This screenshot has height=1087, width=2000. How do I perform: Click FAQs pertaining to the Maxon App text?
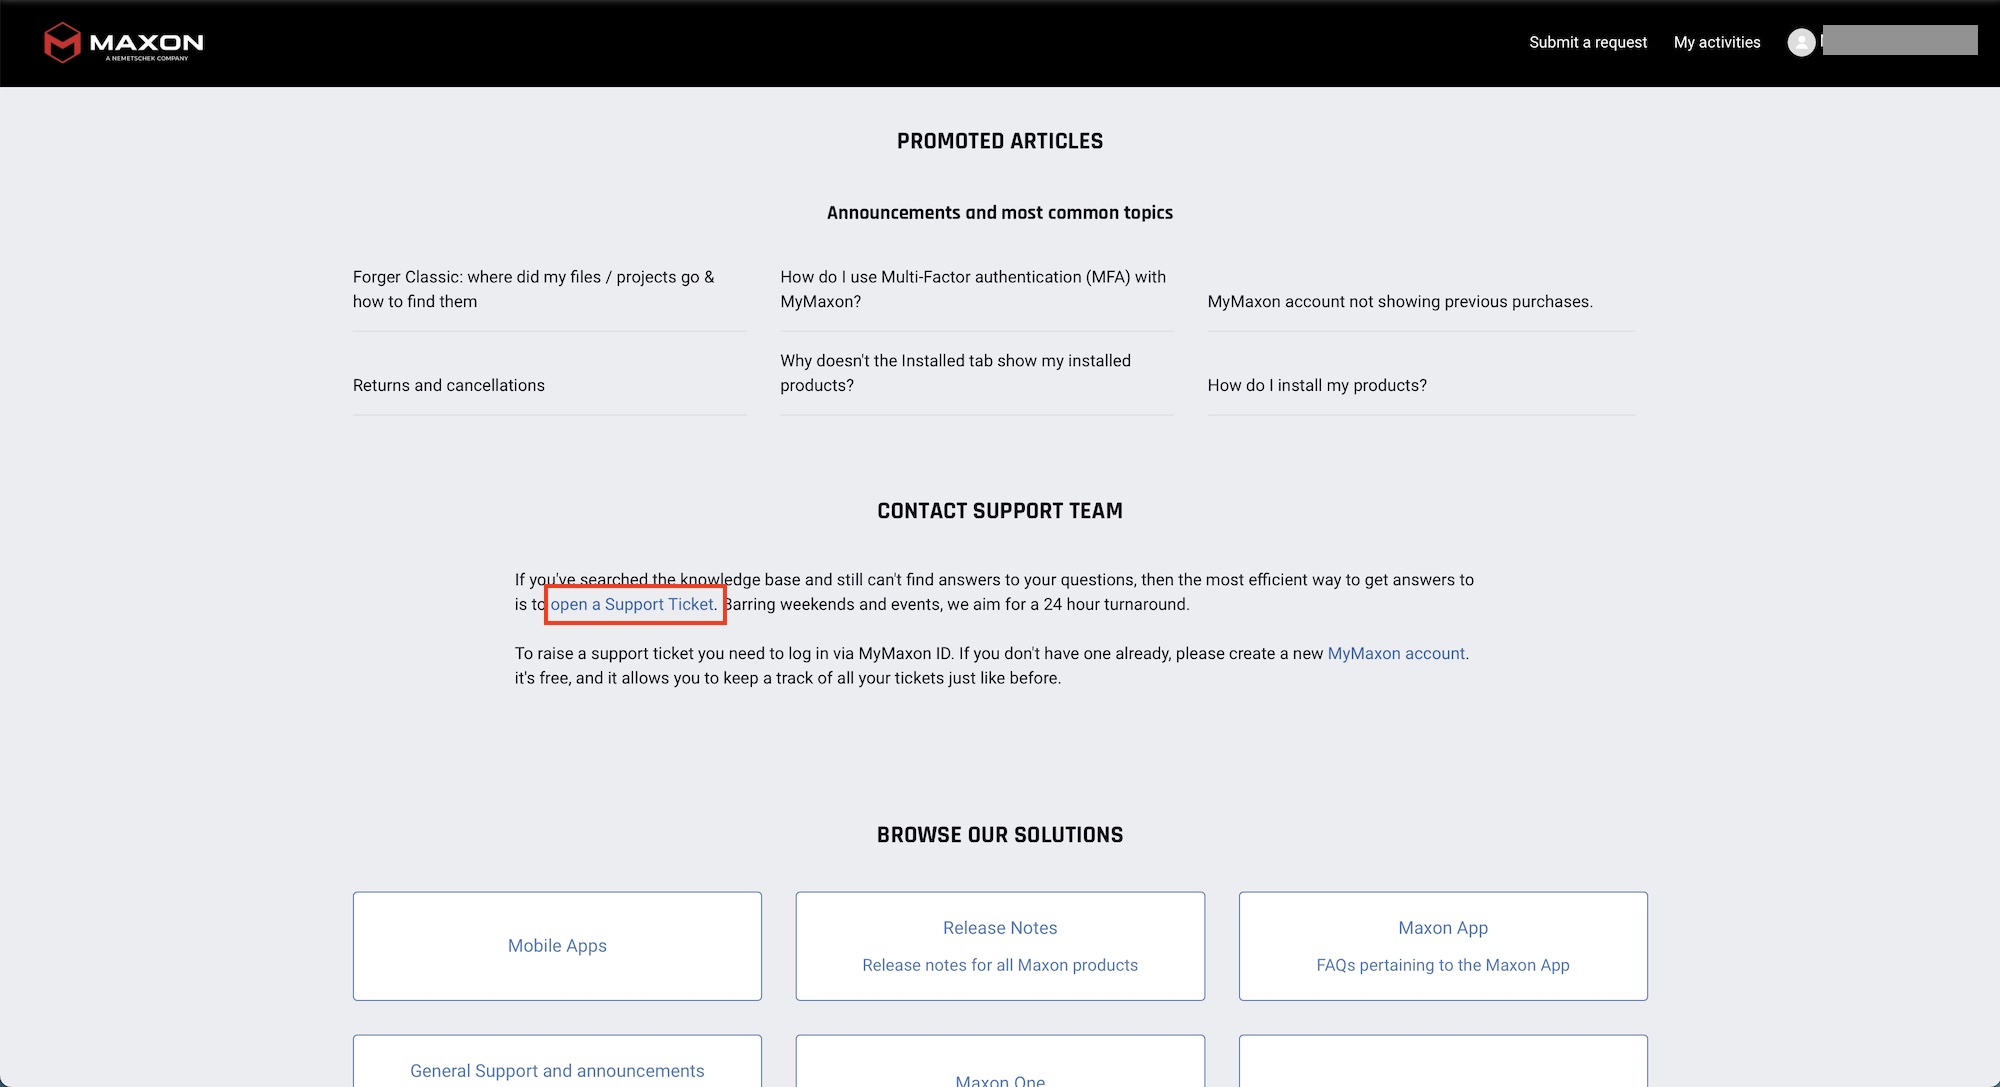coord(1442,965)
